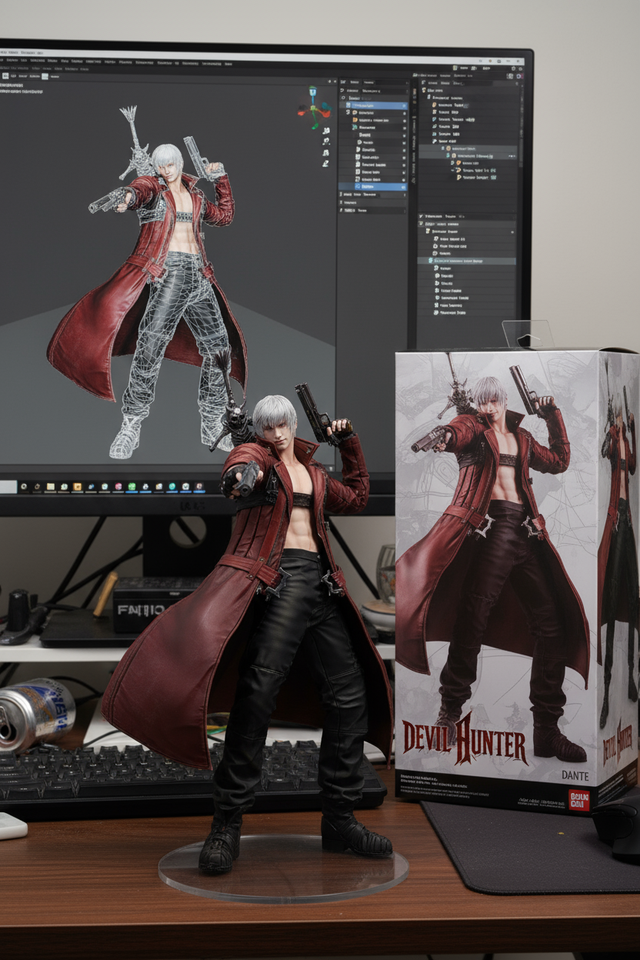Screen dimensions: 640x960
Task: Open the pink icon on the taskbar
Action: [118, 487]
